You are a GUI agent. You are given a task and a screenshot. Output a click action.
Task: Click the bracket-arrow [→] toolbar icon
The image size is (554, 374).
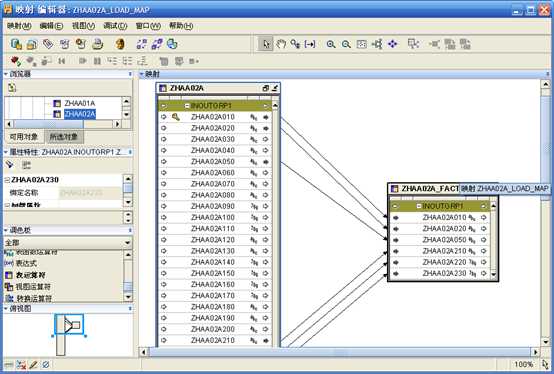[310, 44]
